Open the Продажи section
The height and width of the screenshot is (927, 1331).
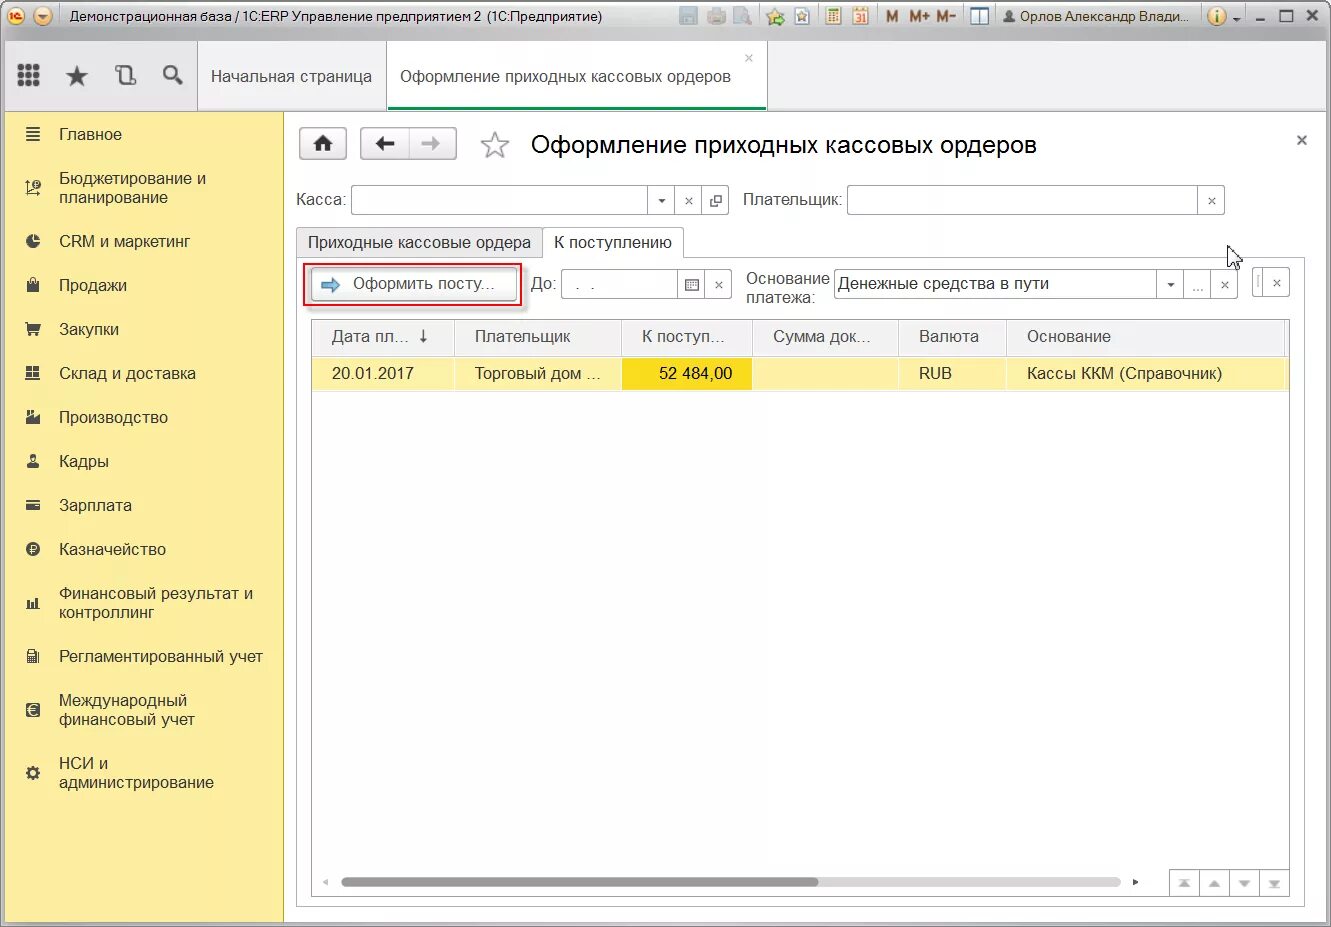coord(93,285)
